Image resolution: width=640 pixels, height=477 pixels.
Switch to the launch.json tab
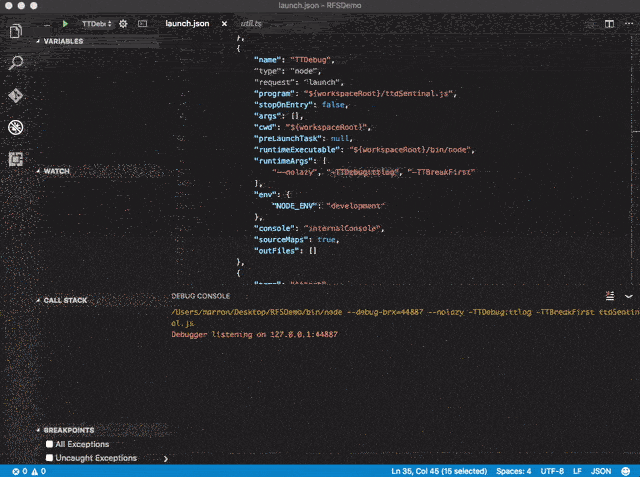(187, 24)
